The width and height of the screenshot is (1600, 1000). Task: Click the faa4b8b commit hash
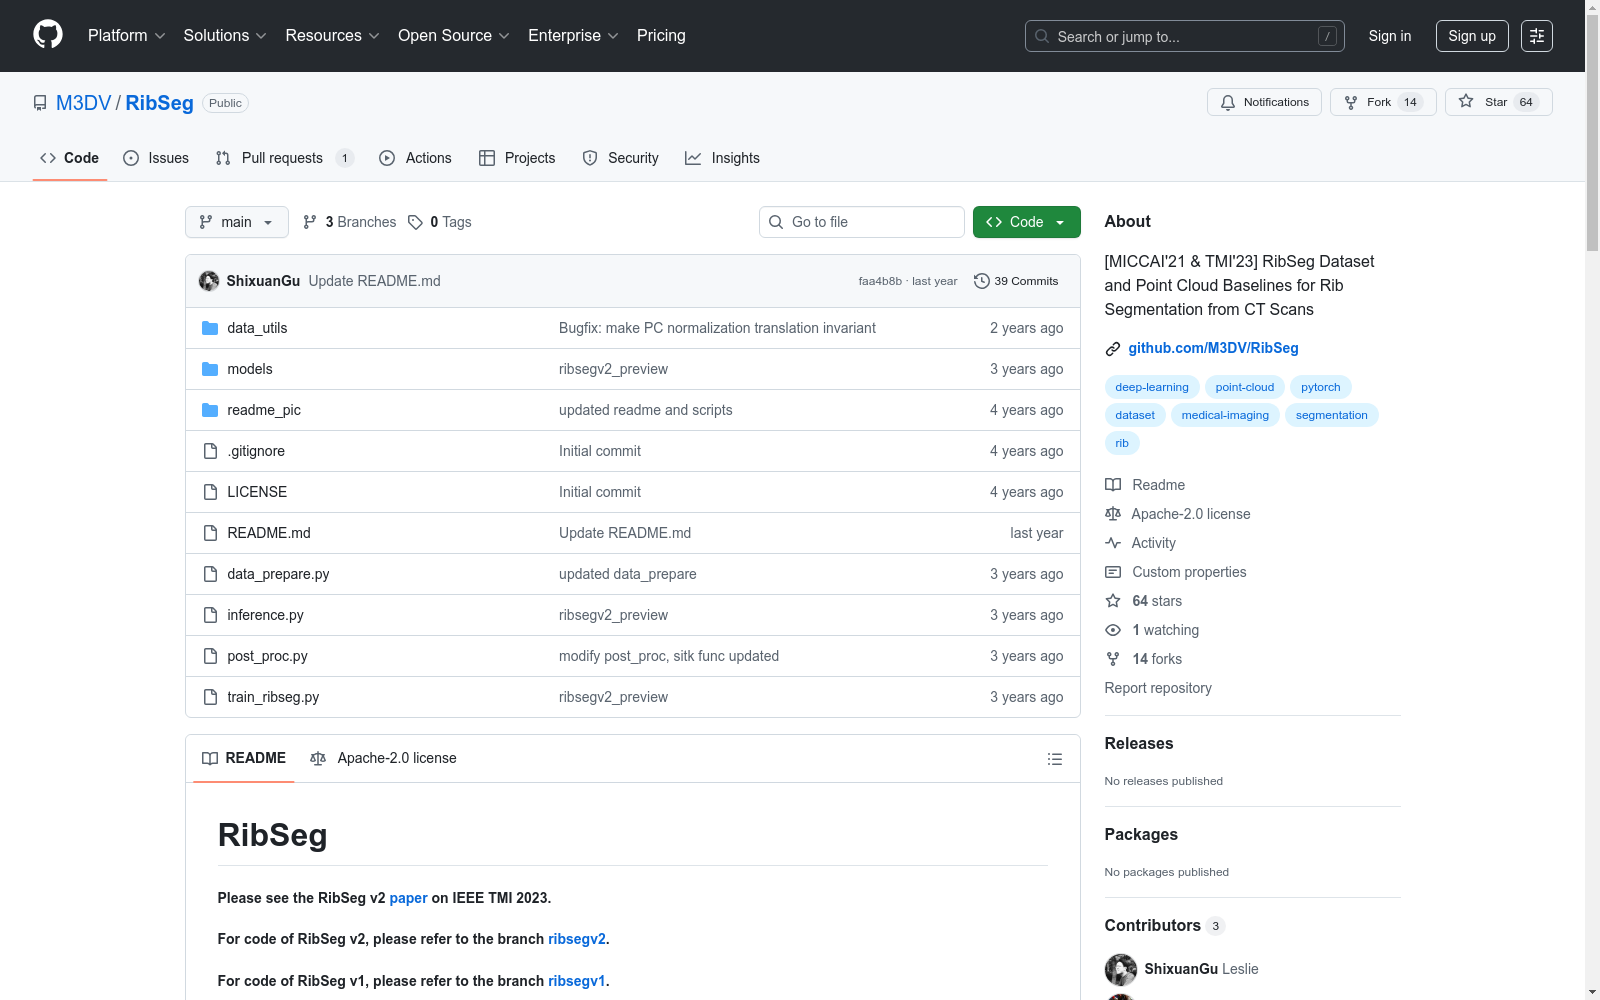pos(880,281)
